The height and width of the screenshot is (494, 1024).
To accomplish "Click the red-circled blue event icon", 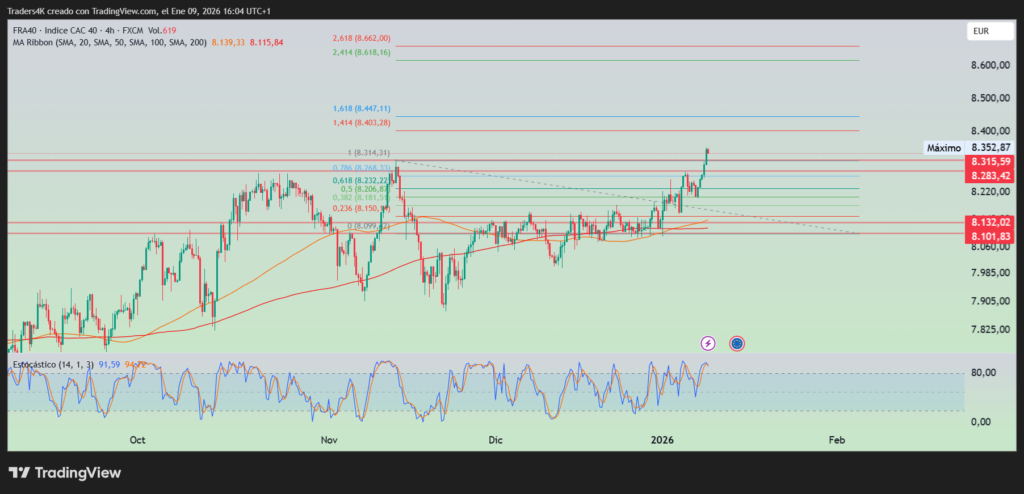I will tap(737, 343).
